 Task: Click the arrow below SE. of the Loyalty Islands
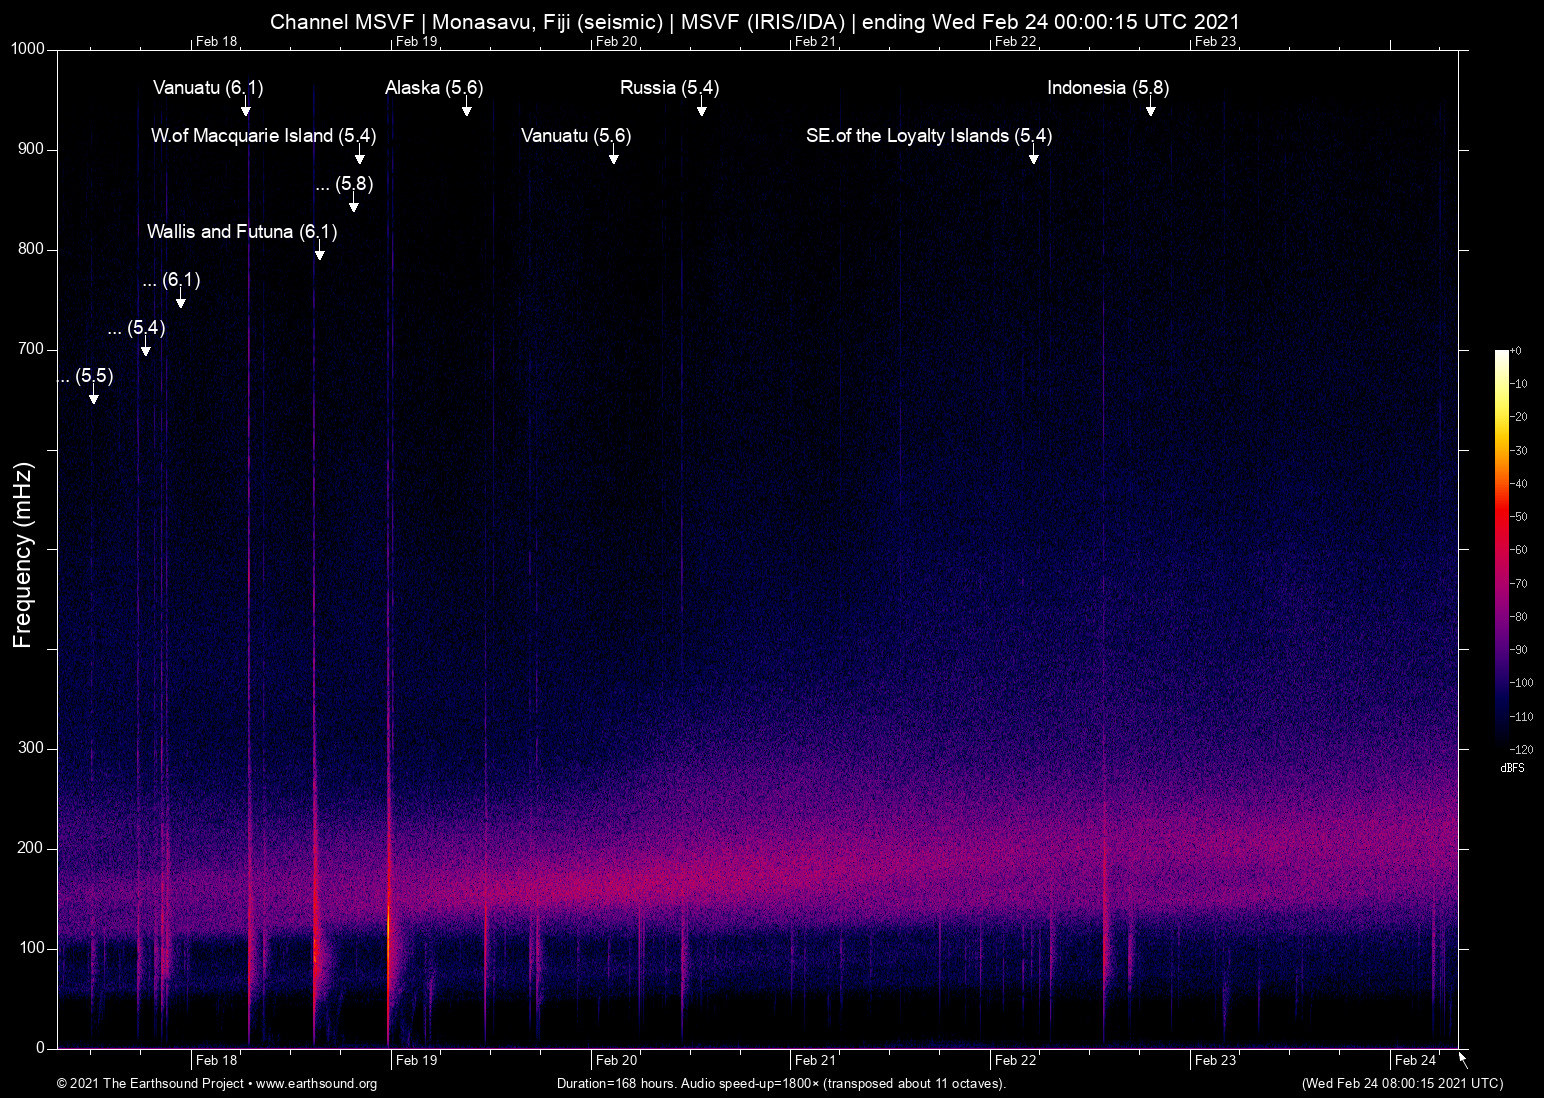1034,157
